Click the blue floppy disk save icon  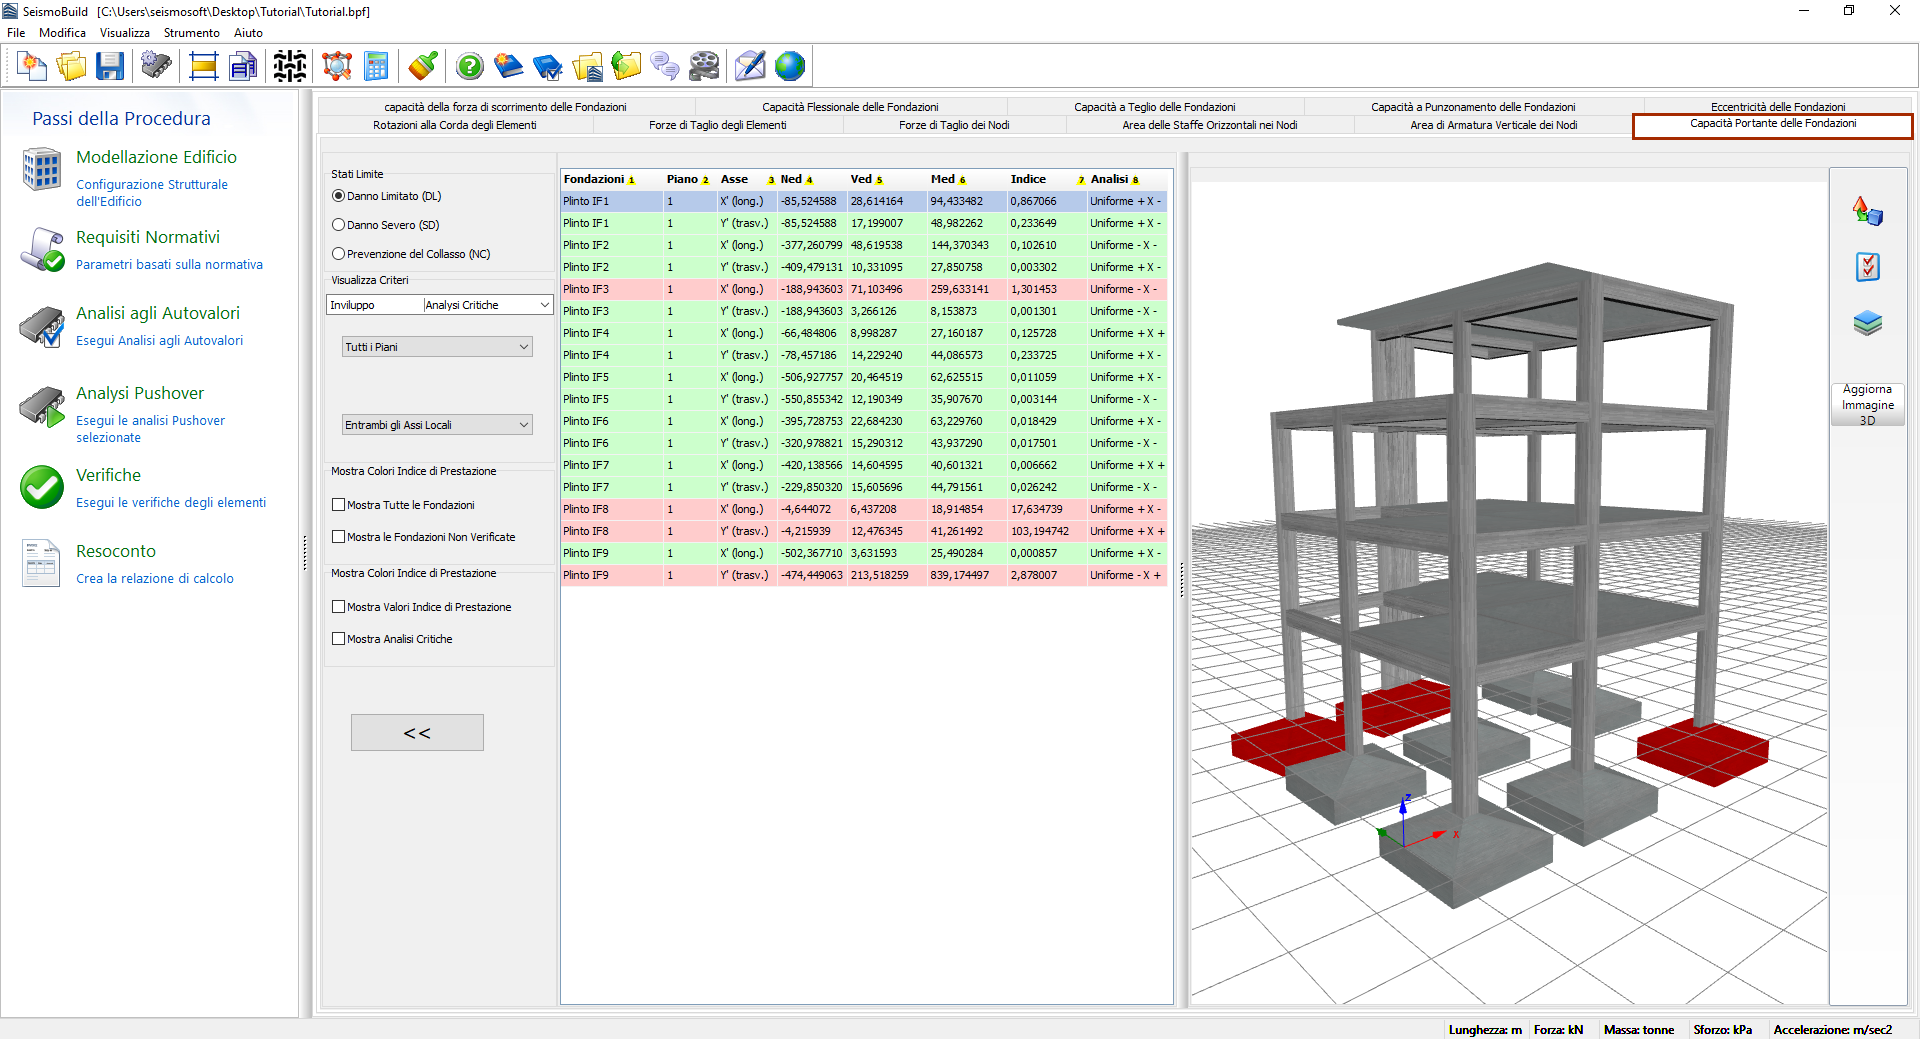(x=110, y=67)
